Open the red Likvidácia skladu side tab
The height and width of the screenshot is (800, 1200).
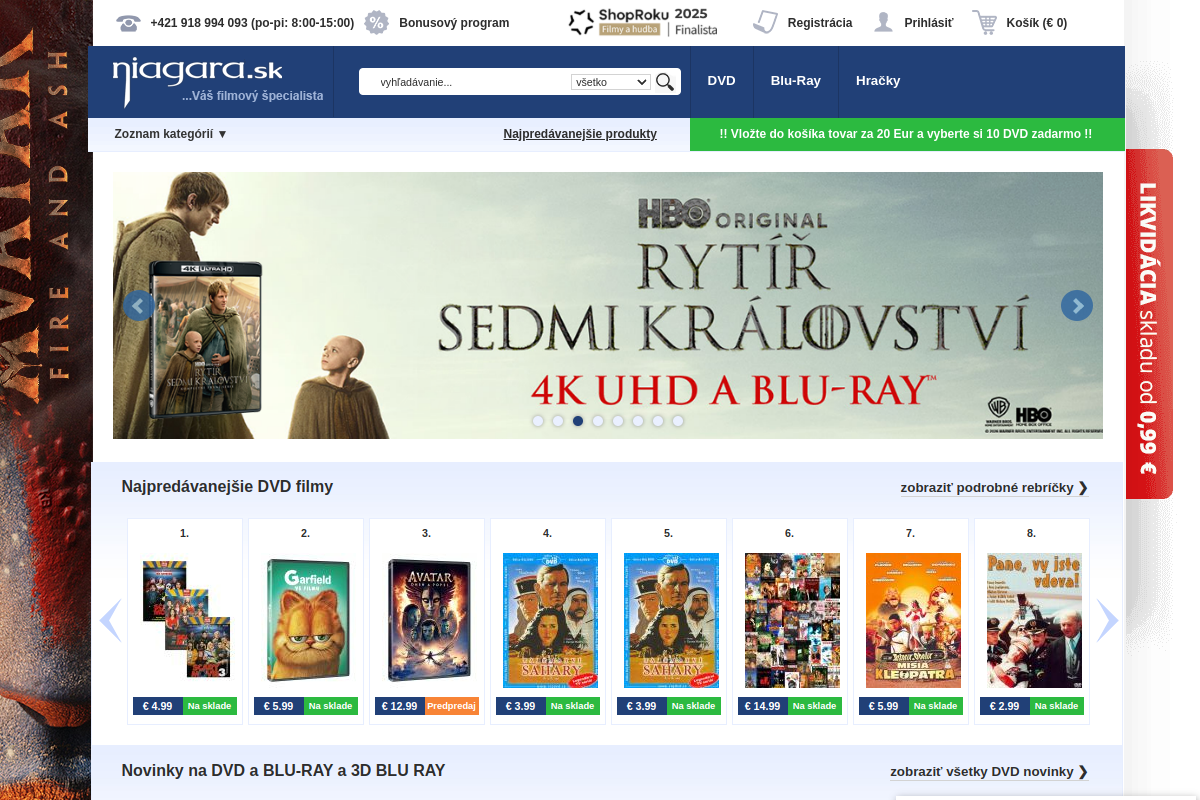1149,323
